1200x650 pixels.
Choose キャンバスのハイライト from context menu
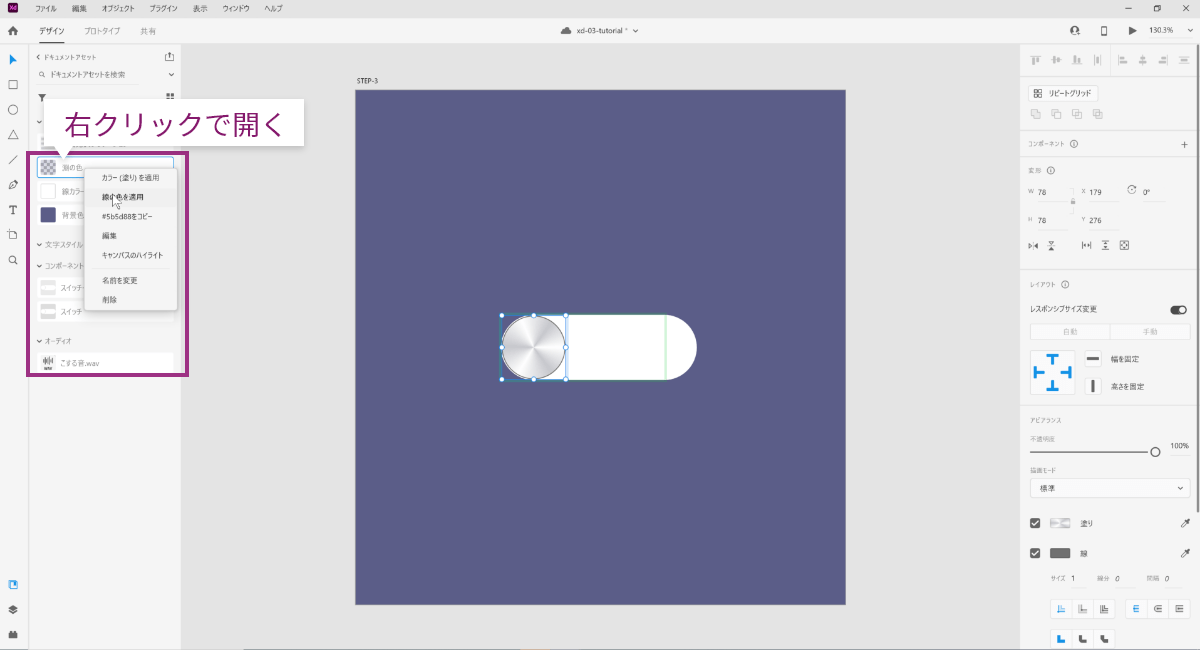131,255
